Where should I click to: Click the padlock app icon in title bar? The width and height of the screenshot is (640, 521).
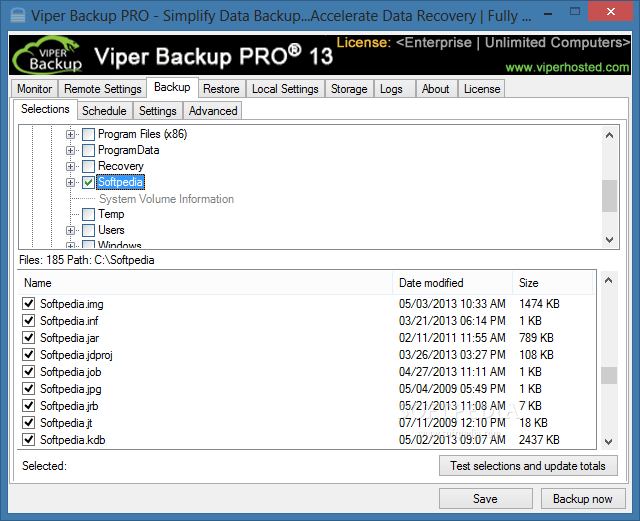coord(18,16)
